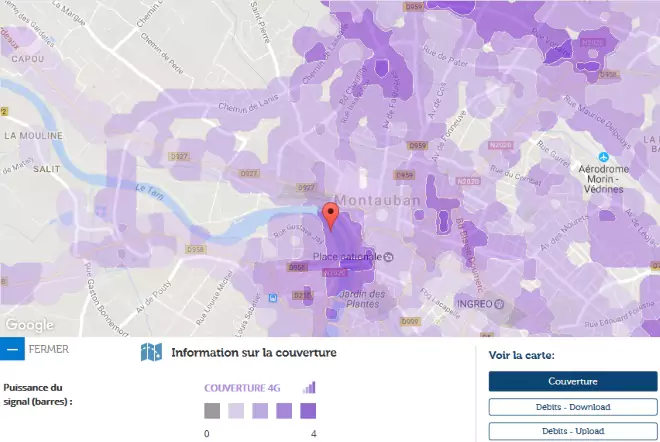Click the signal bars icon beside Couverture 4G
660x442 pixels.
coord(309,388)
